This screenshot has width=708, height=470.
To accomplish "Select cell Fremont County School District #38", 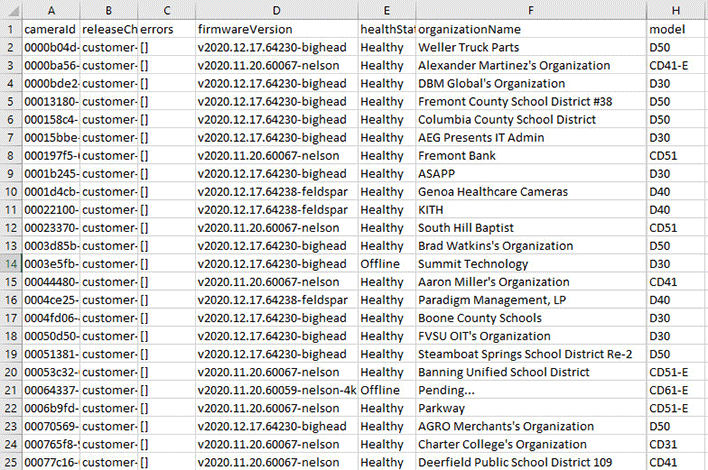I will click(531, 102).
